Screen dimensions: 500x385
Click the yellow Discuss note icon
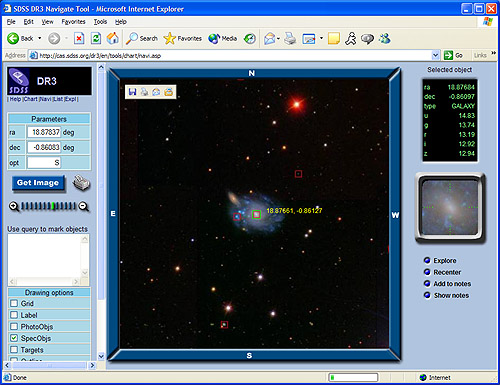[x=334, y=38]
